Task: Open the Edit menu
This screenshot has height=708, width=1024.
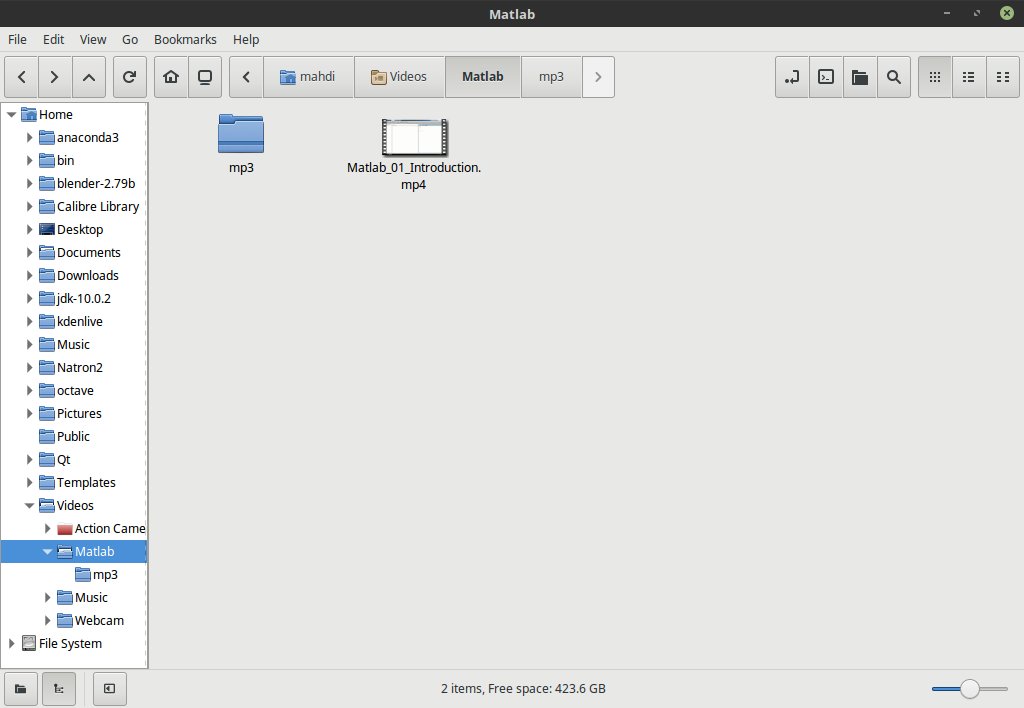Action: (x=54, y=39)
